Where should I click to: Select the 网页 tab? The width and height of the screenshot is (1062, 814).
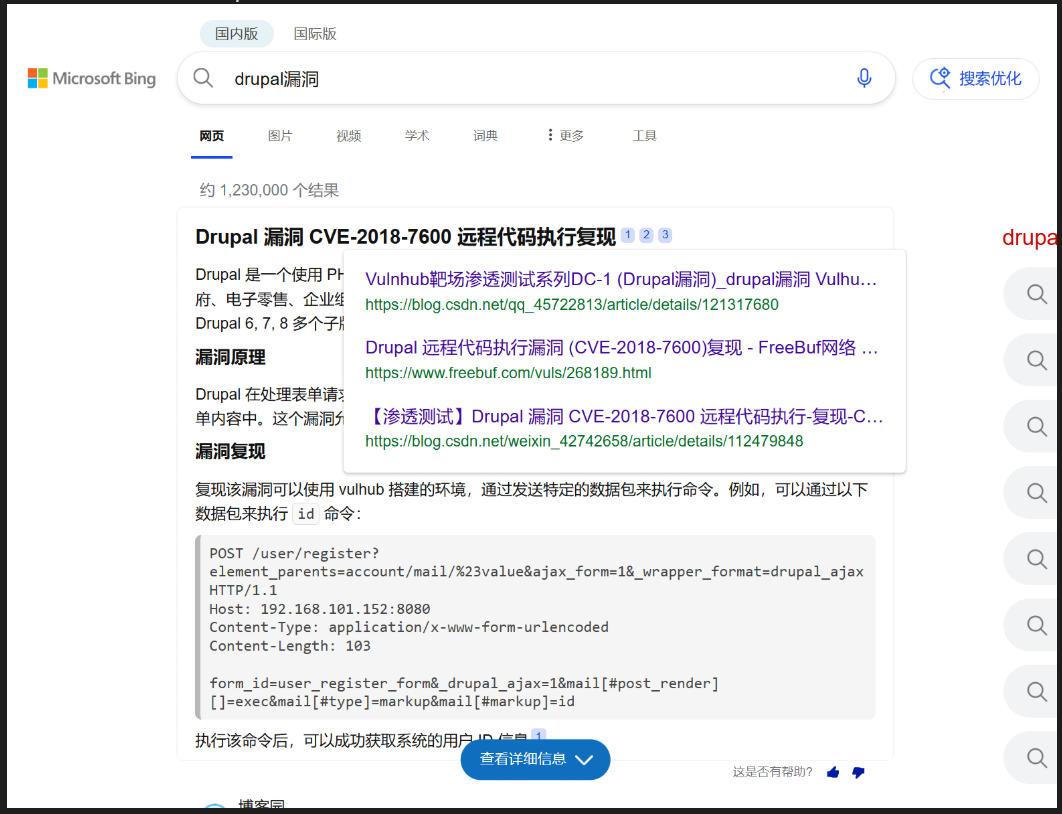[211, 136]
